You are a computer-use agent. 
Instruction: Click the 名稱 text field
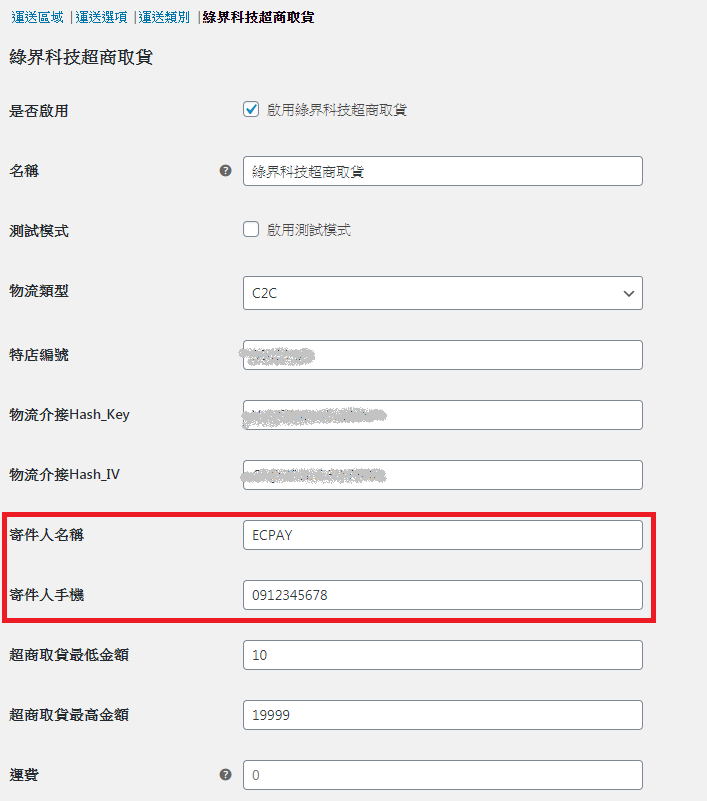(x=442, y=171)
